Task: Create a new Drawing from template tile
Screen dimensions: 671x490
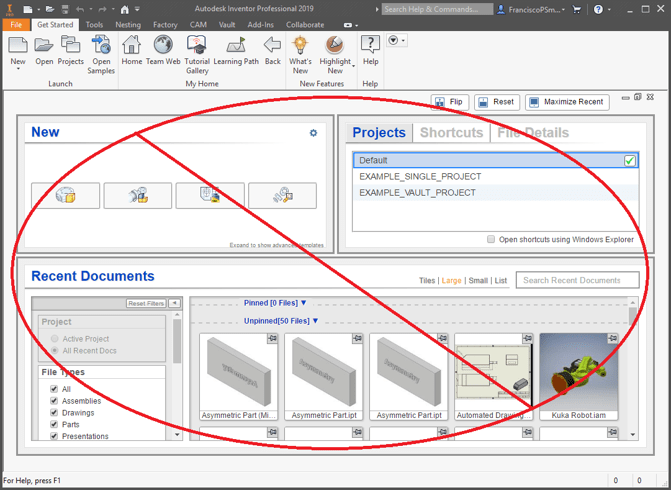Action: 210,196
